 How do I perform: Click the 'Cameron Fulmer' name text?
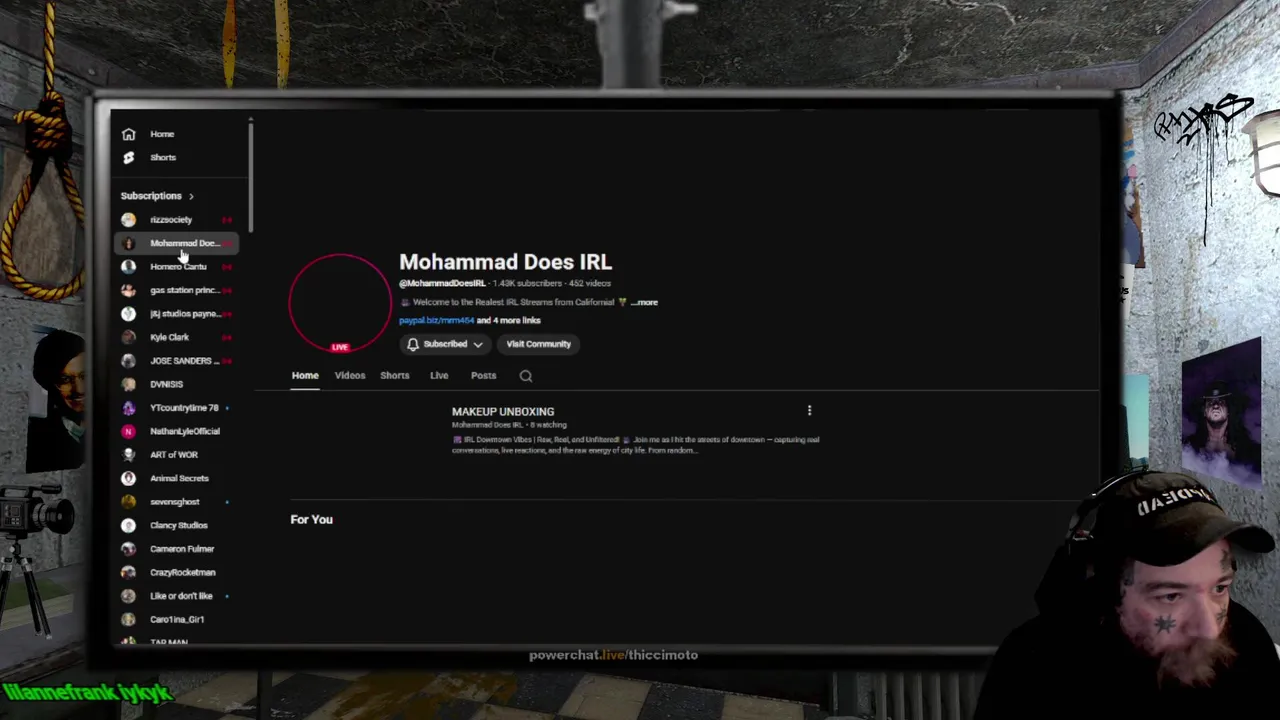(182, 548)
